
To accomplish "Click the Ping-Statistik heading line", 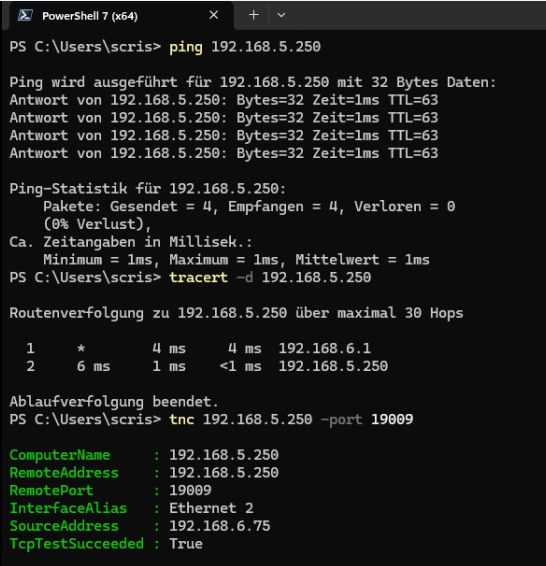I will pos(147,189).
